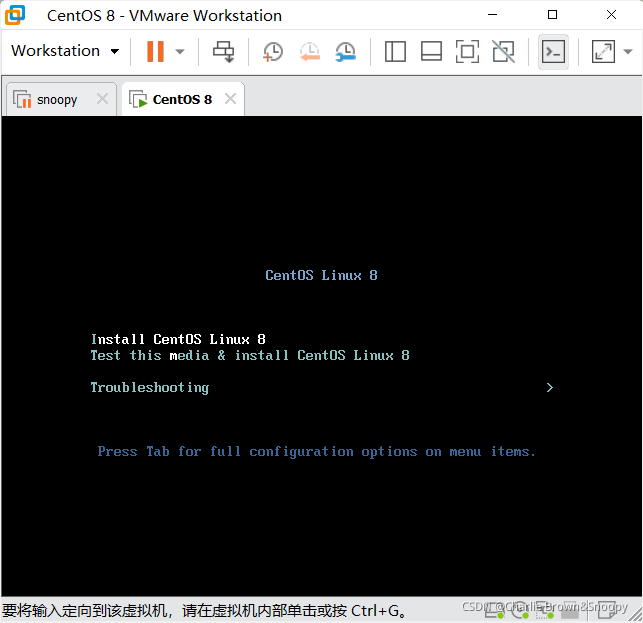Click the arrow next to Troubleshooting

[x=550, y=388]
